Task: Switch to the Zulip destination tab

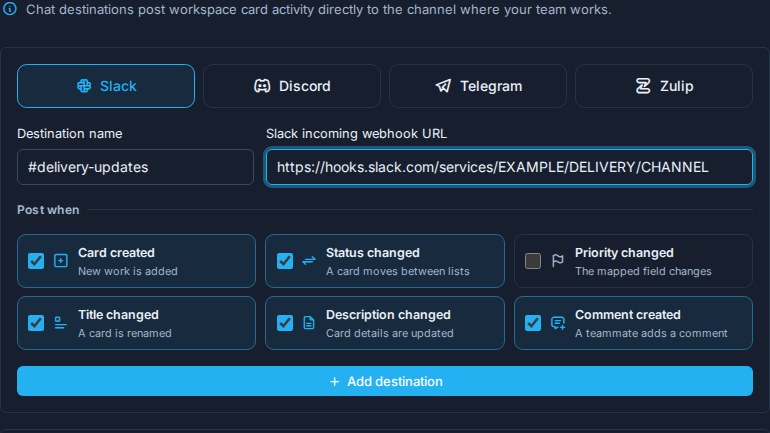Action: pos(664,86)
